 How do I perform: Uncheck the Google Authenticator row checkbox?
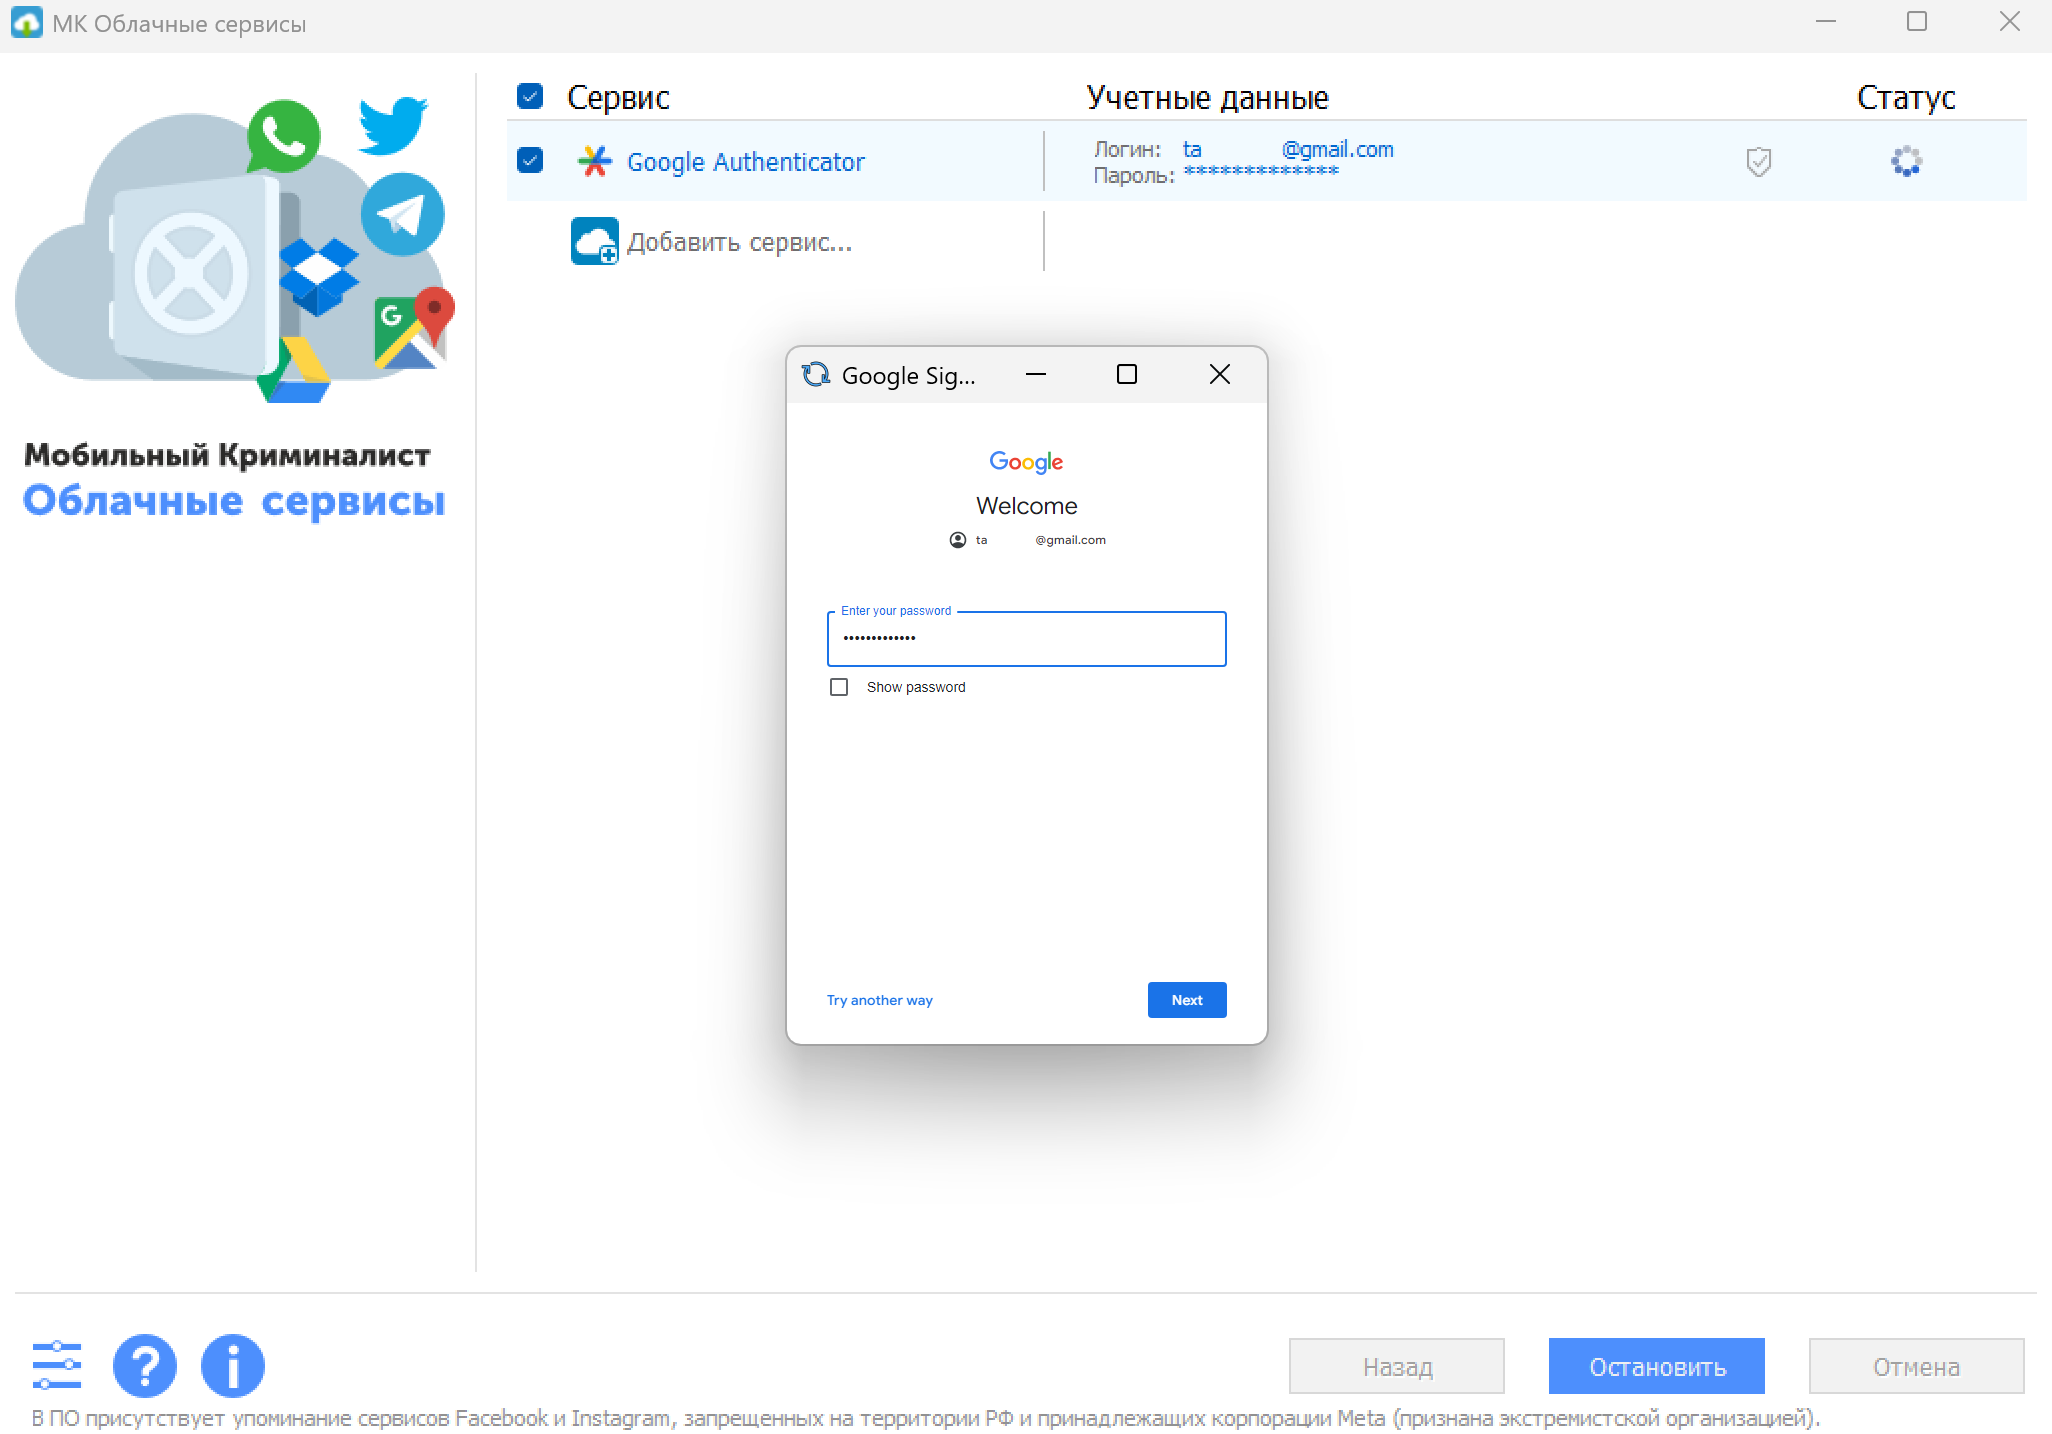530,160
